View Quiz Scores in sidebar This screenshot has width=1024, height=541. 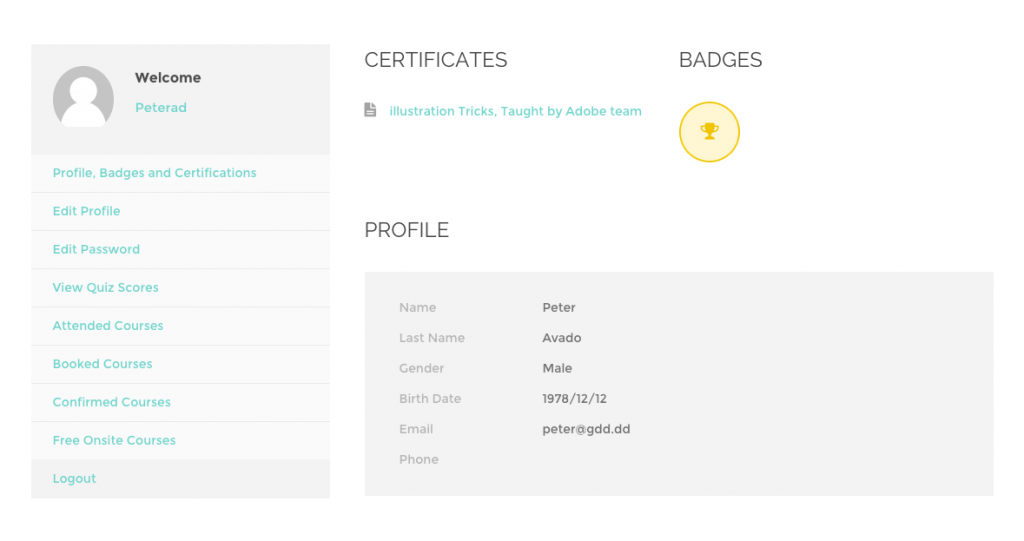click(105, 287)
